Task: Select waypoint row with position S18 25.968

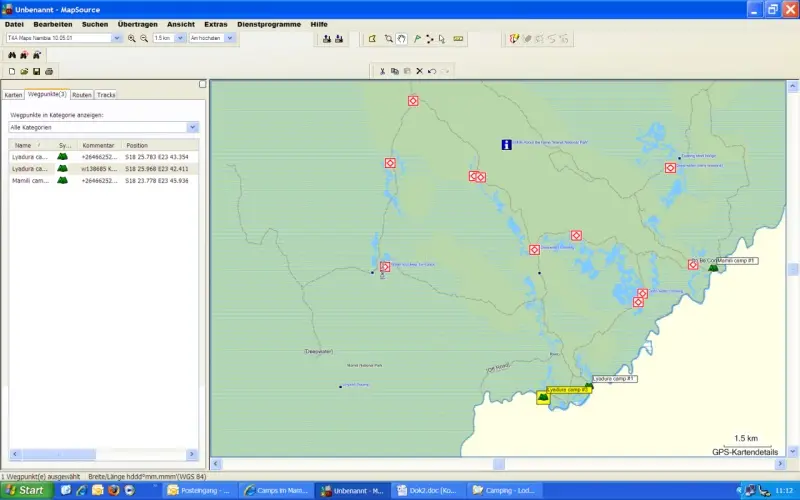Action: pos(104,168)
